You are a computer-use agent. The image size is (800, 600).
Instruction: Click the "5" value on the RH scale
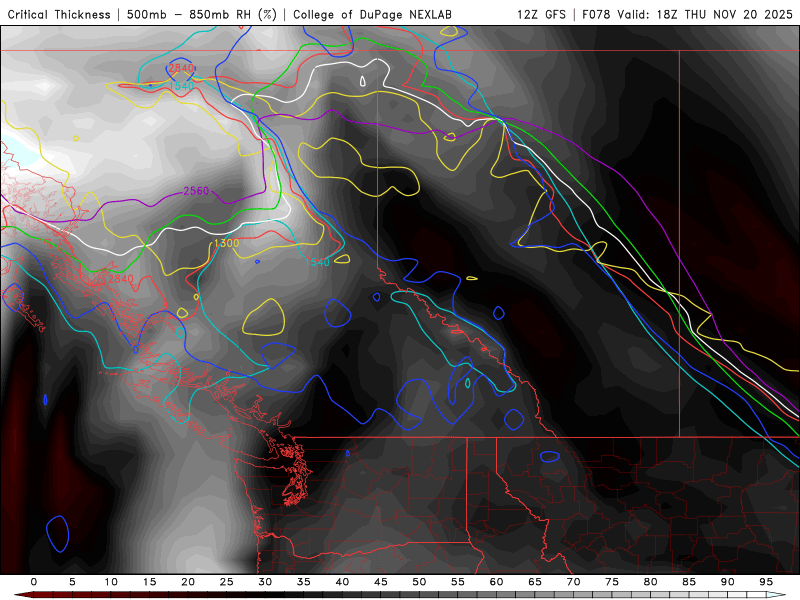point(72,582)
